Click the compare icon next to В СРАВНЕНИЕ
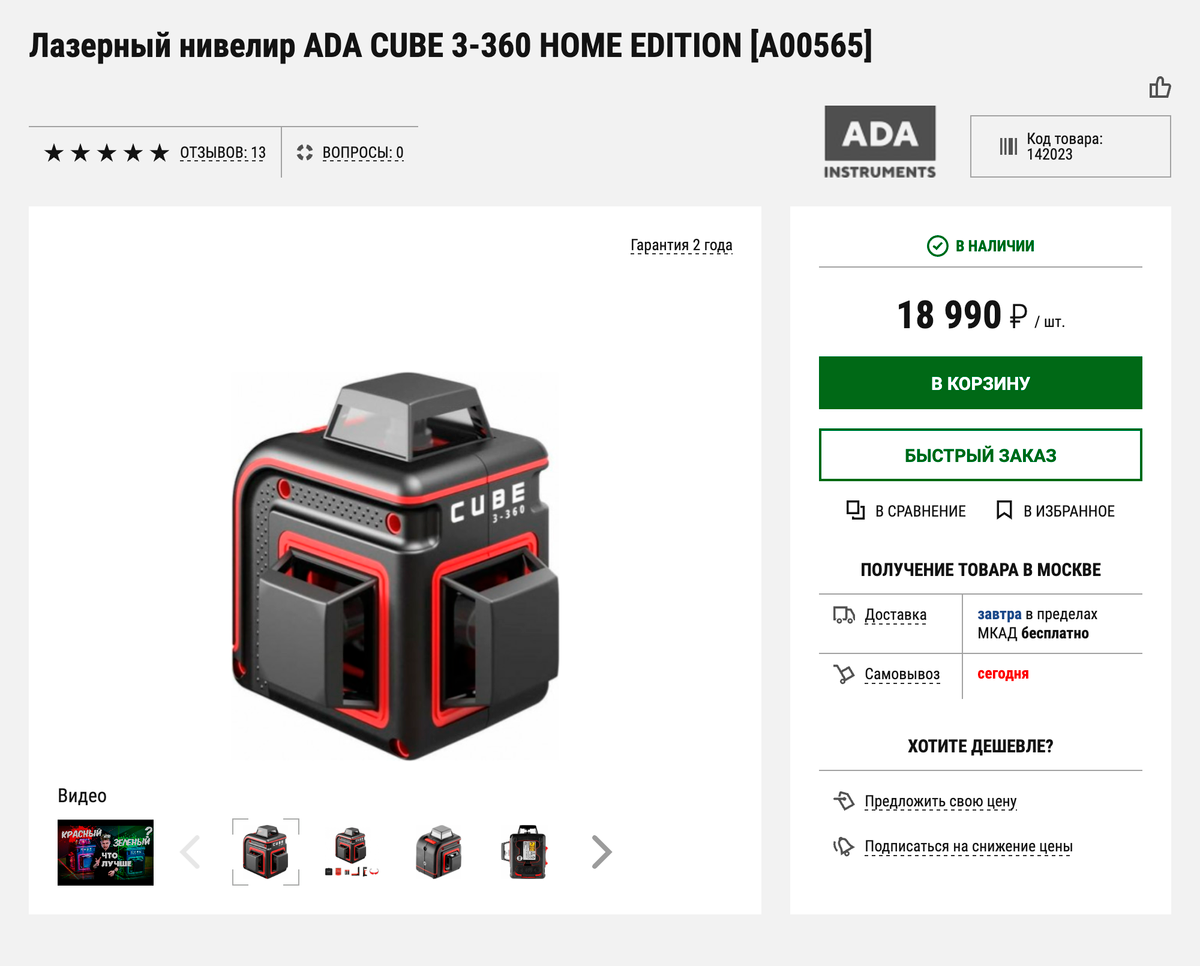Viewport: 1200px width, 966px height. (855, 511)
